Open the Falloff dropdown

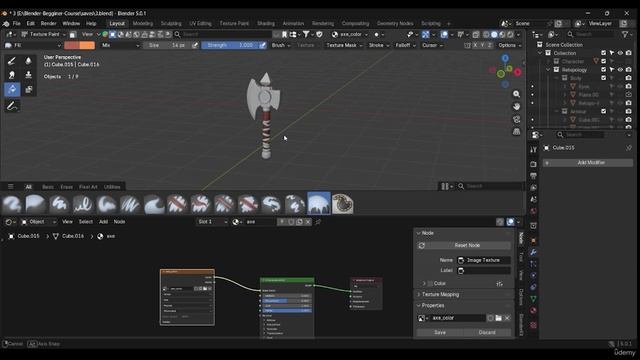click(406, 45)
